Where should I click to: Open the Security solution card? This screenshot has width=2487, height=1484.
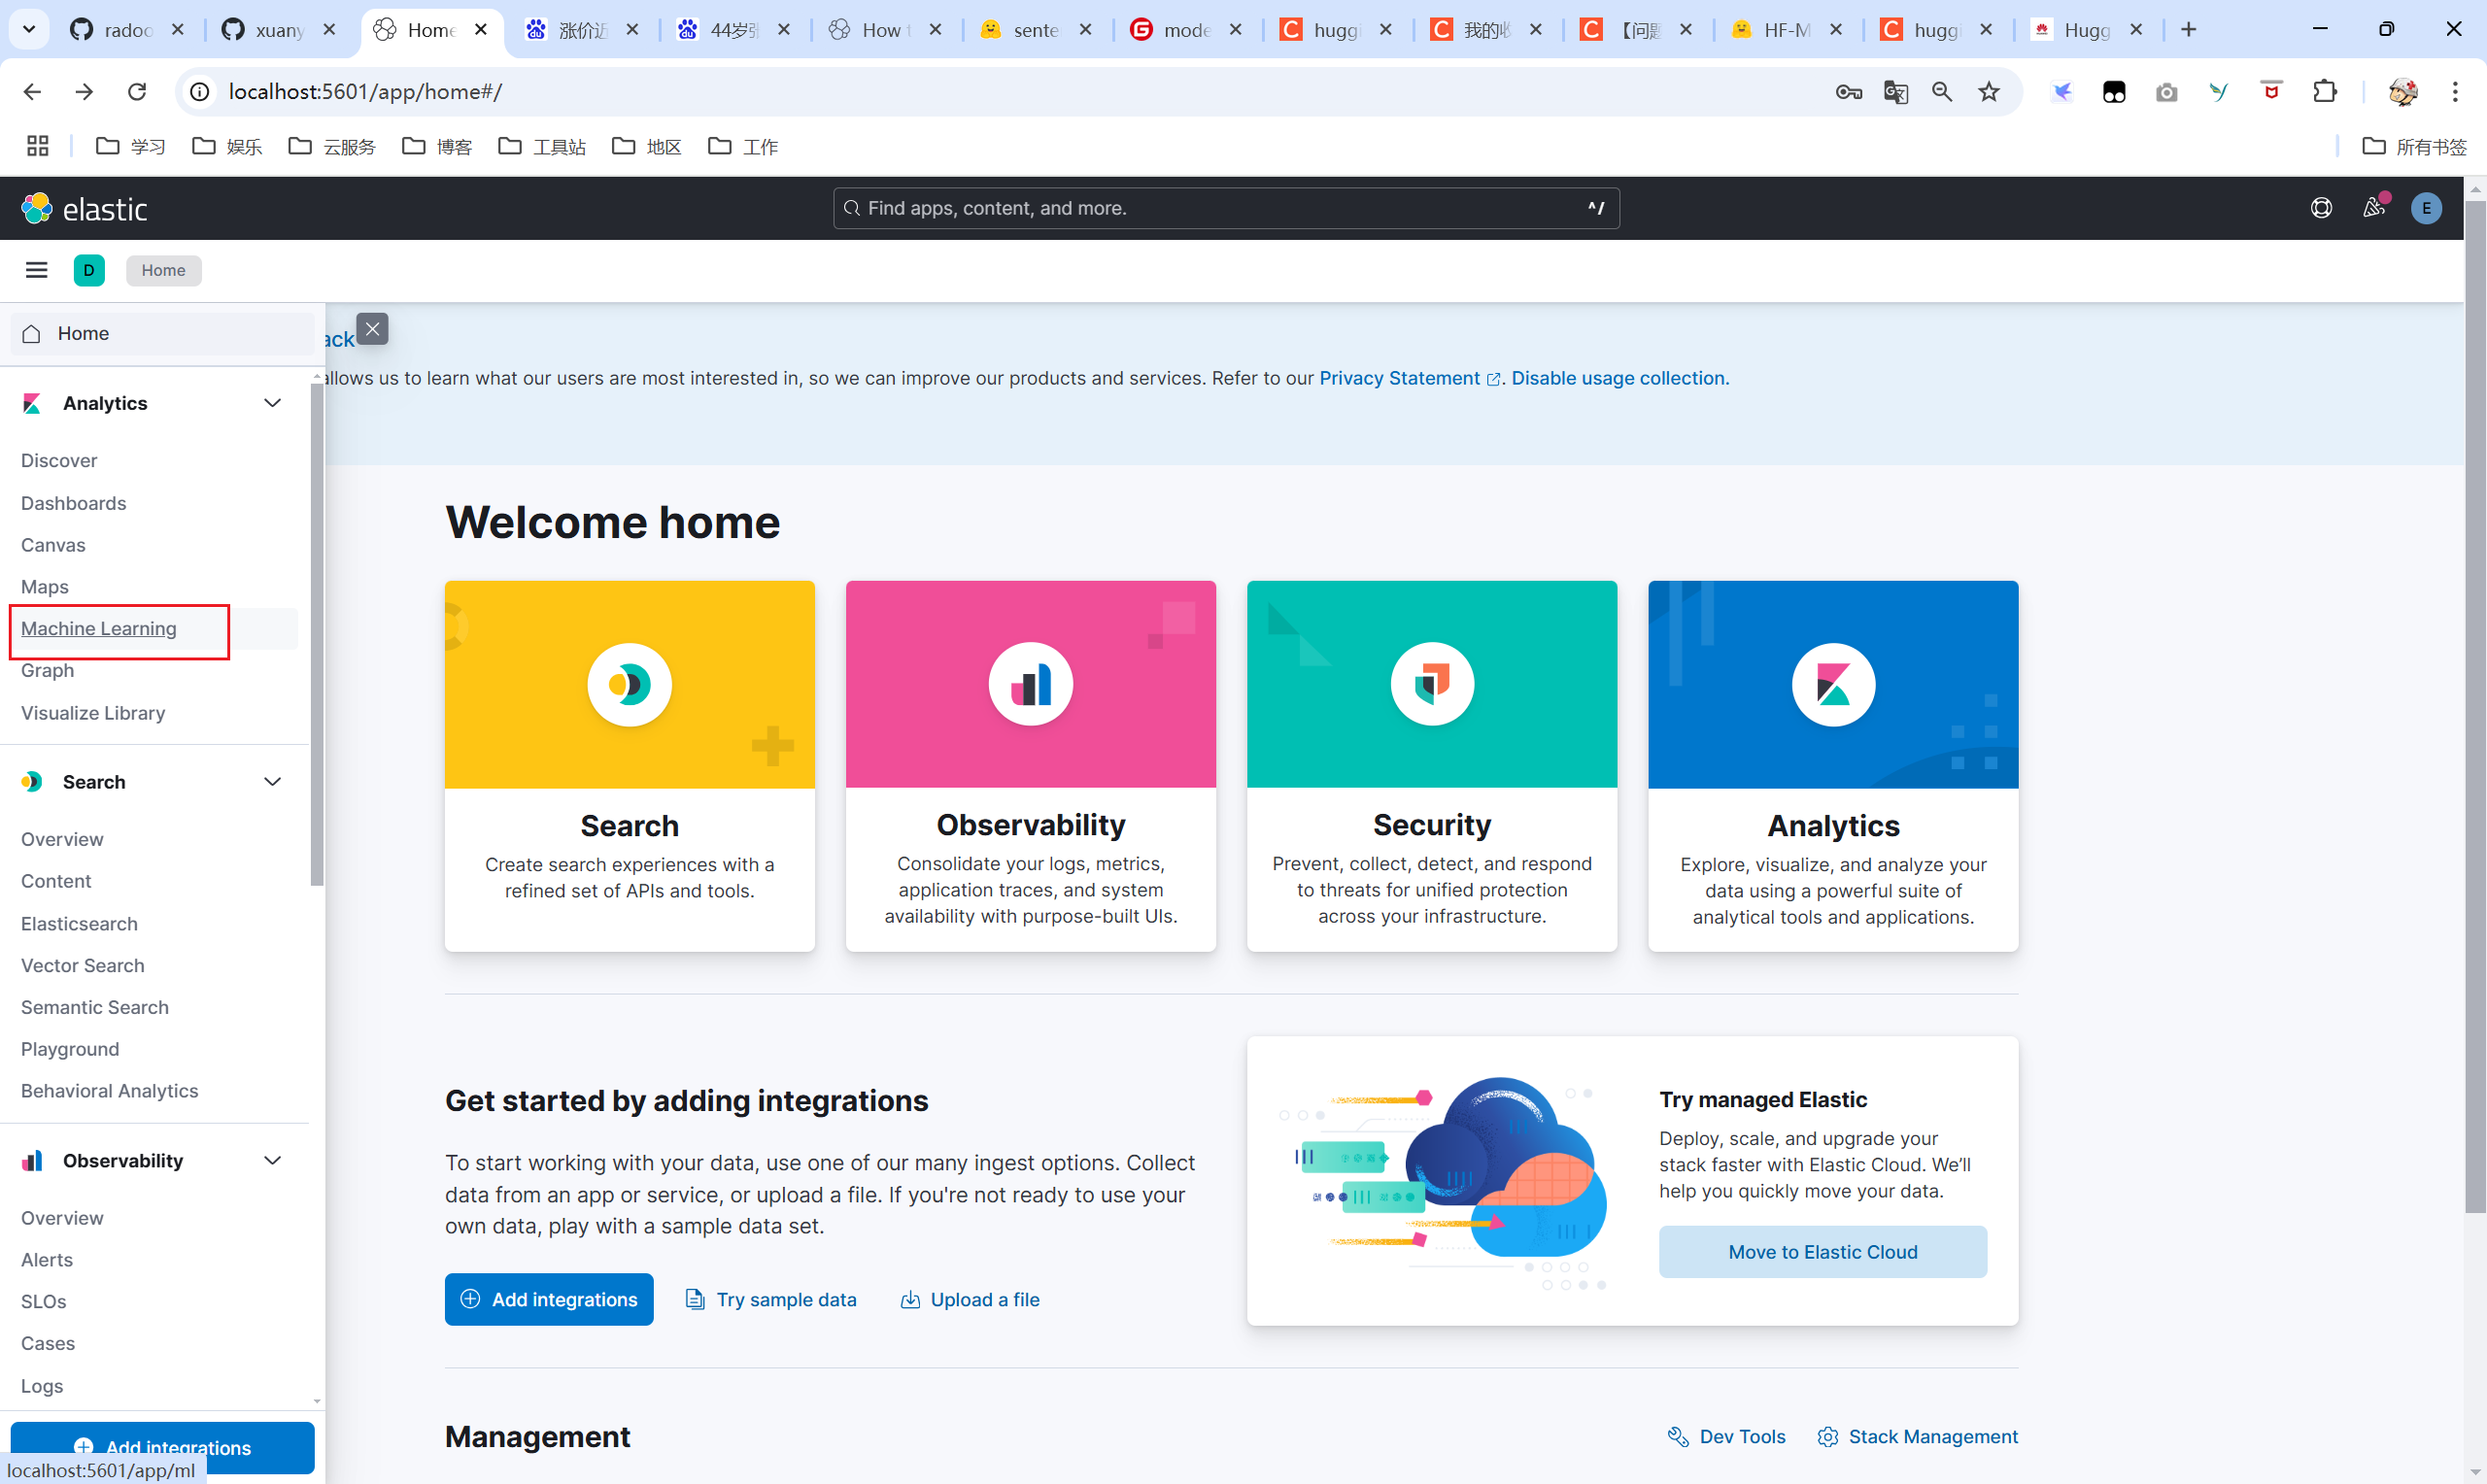(1431, 685)
